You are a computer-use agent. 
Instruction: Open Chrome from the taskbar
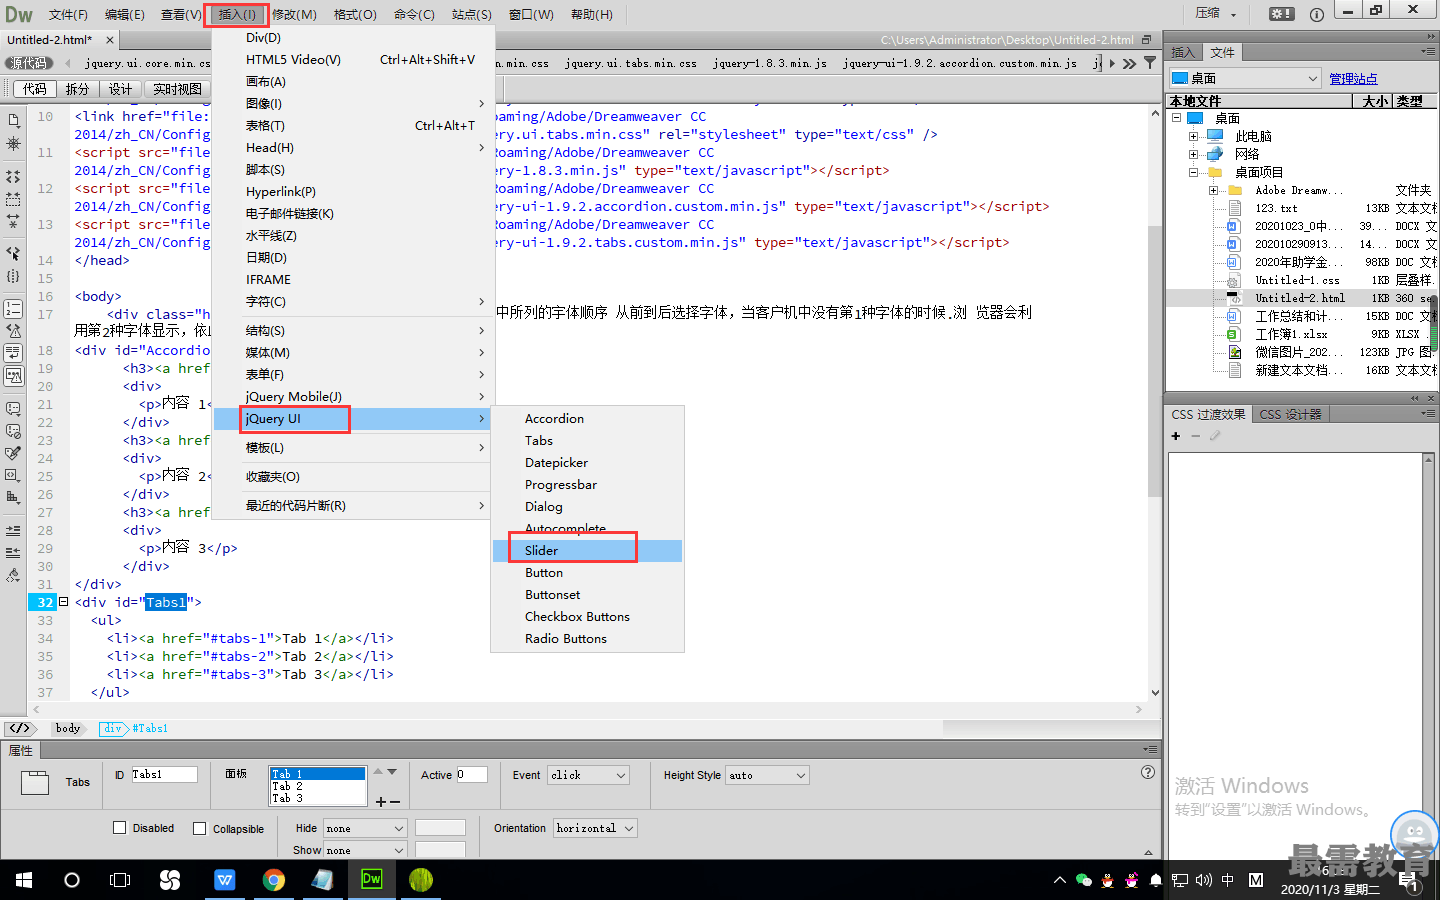pyautogui.click(x=273, y=880)
